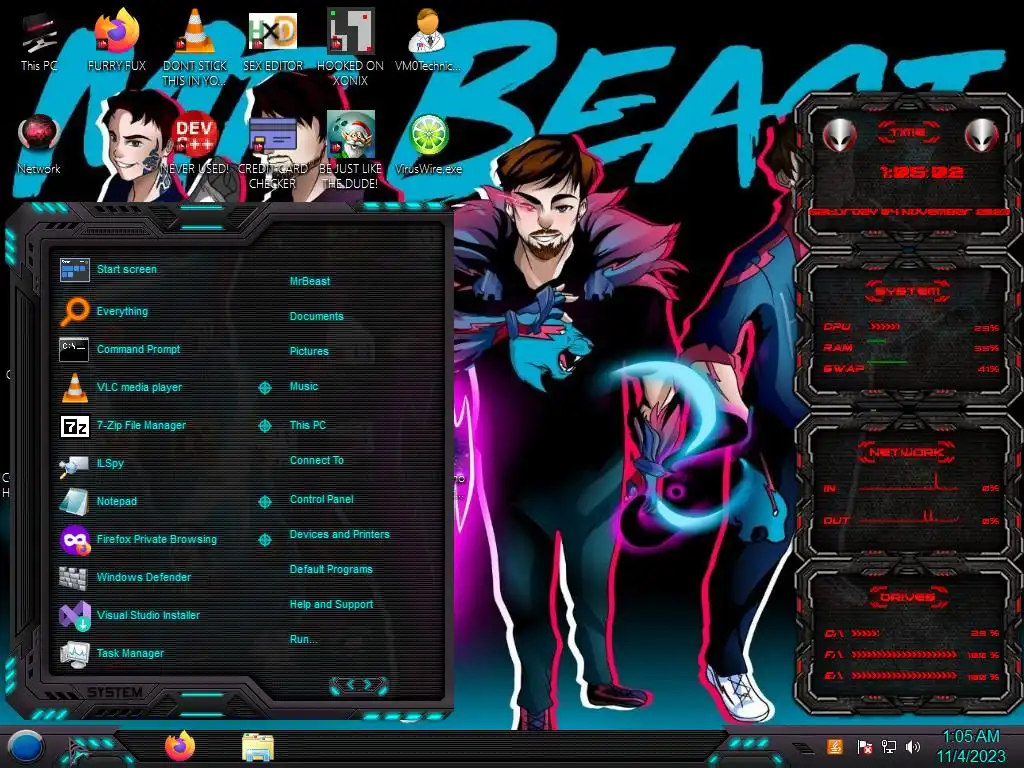Launch ILSpy from start menu
The width and height of the screenshot is (1024, 768).
point(91,463)
